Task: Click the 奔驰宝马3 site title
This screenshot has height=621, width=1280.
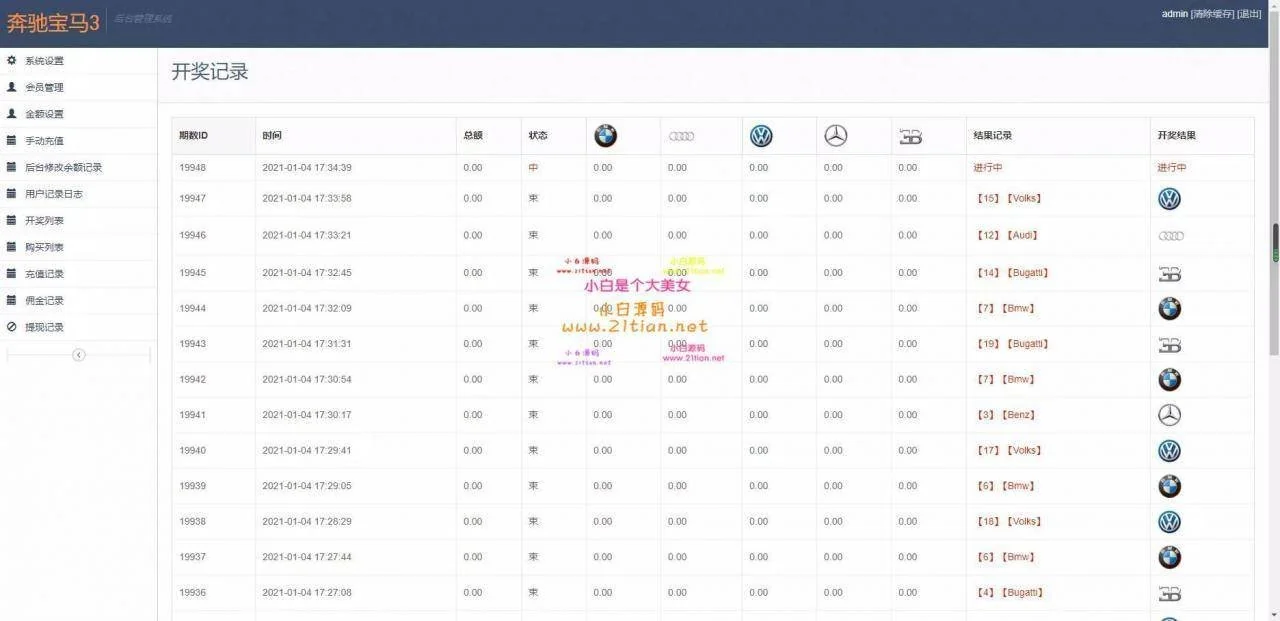Action: point(53,23)
